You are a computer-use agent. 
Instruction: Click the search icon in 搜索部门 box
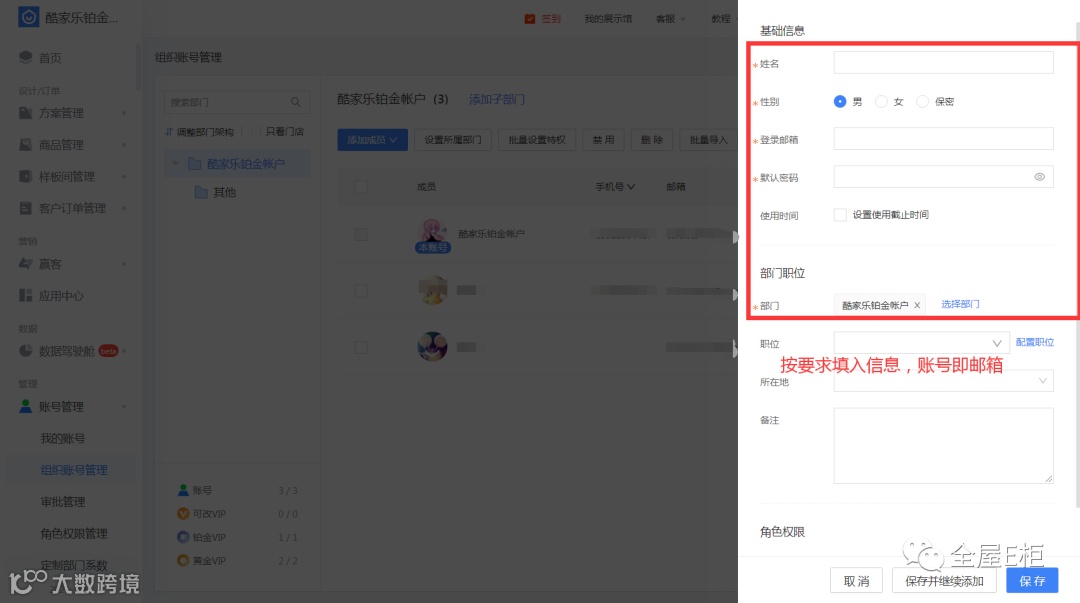click(x=295, y=102)
